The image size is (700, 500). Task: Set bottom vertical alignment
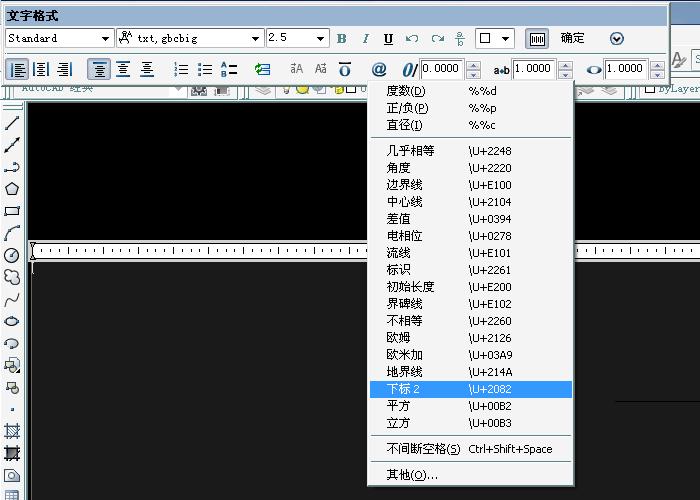(x=147, y=70)
